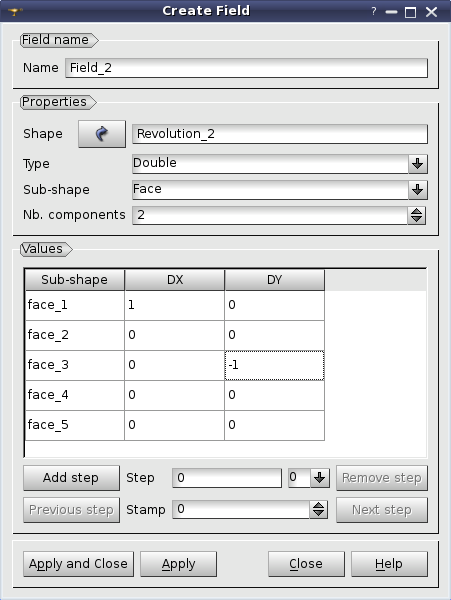Click the Revolution_2 shape field
451x600 pixels.
point(280,134)
